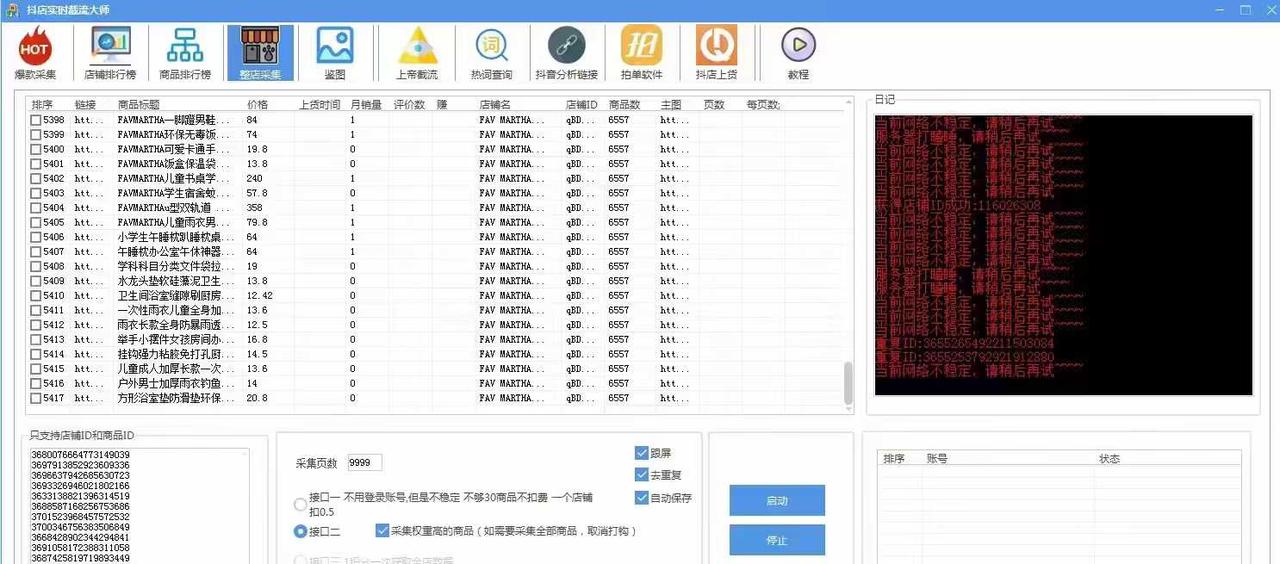Disable the 去重复 checkbox

click(641, 475)
